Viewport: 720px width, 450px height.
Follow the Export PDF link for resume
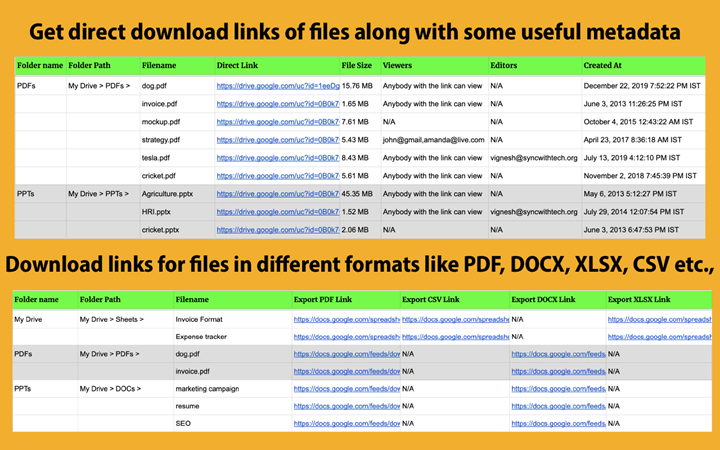click(347, 406)
